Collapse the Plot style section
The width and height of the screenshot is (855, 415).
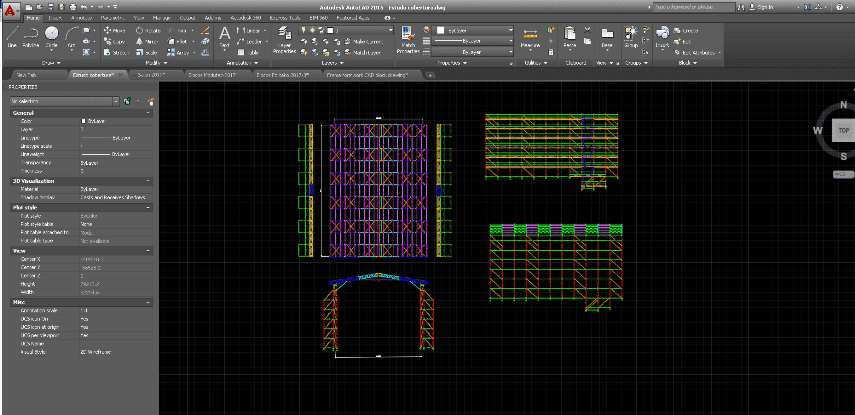148,207
